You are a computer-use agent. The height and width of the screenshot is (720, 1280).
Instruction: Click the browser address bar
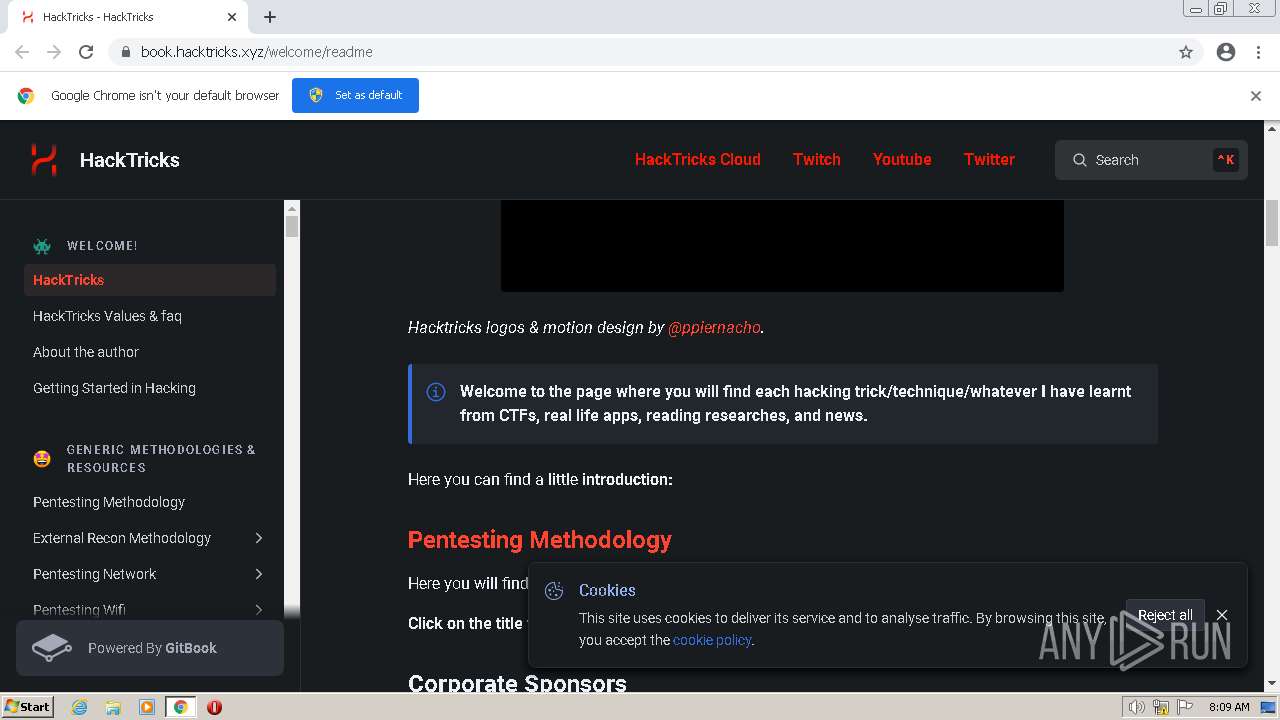point(640,52)
